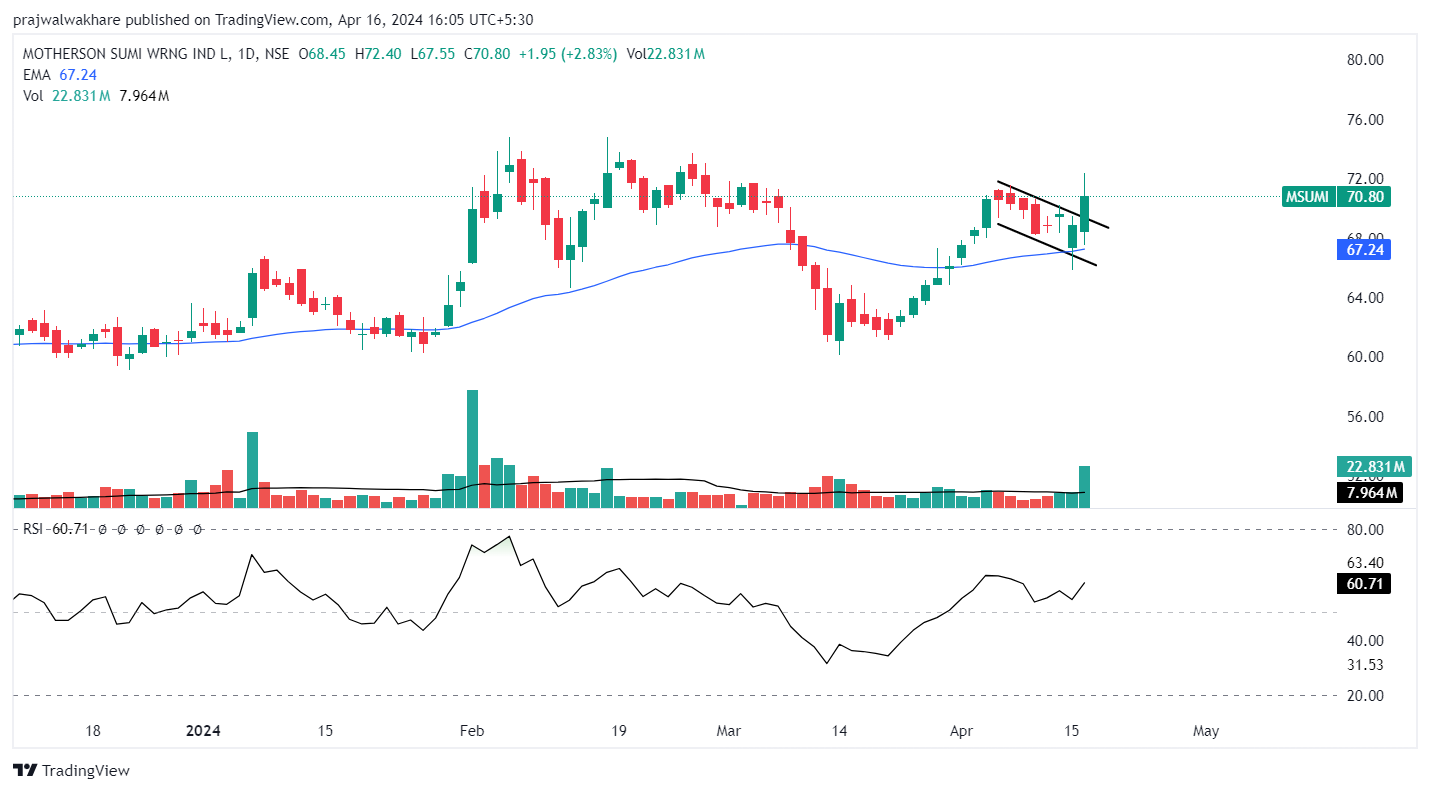Viewport: 1430px width, 792px height.
Task: Click the May label on date axis
Action: point(1206,731)
